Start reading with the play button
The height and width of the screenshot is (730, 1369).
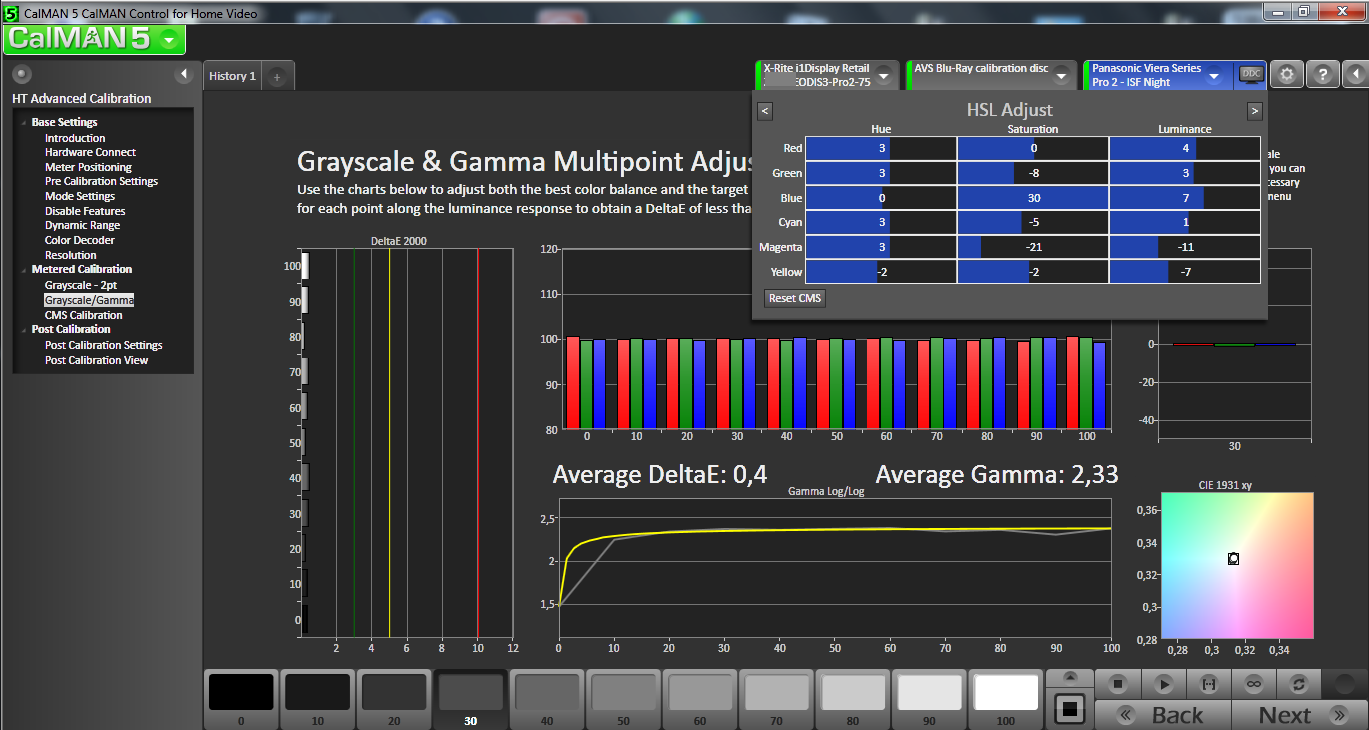1164,684
